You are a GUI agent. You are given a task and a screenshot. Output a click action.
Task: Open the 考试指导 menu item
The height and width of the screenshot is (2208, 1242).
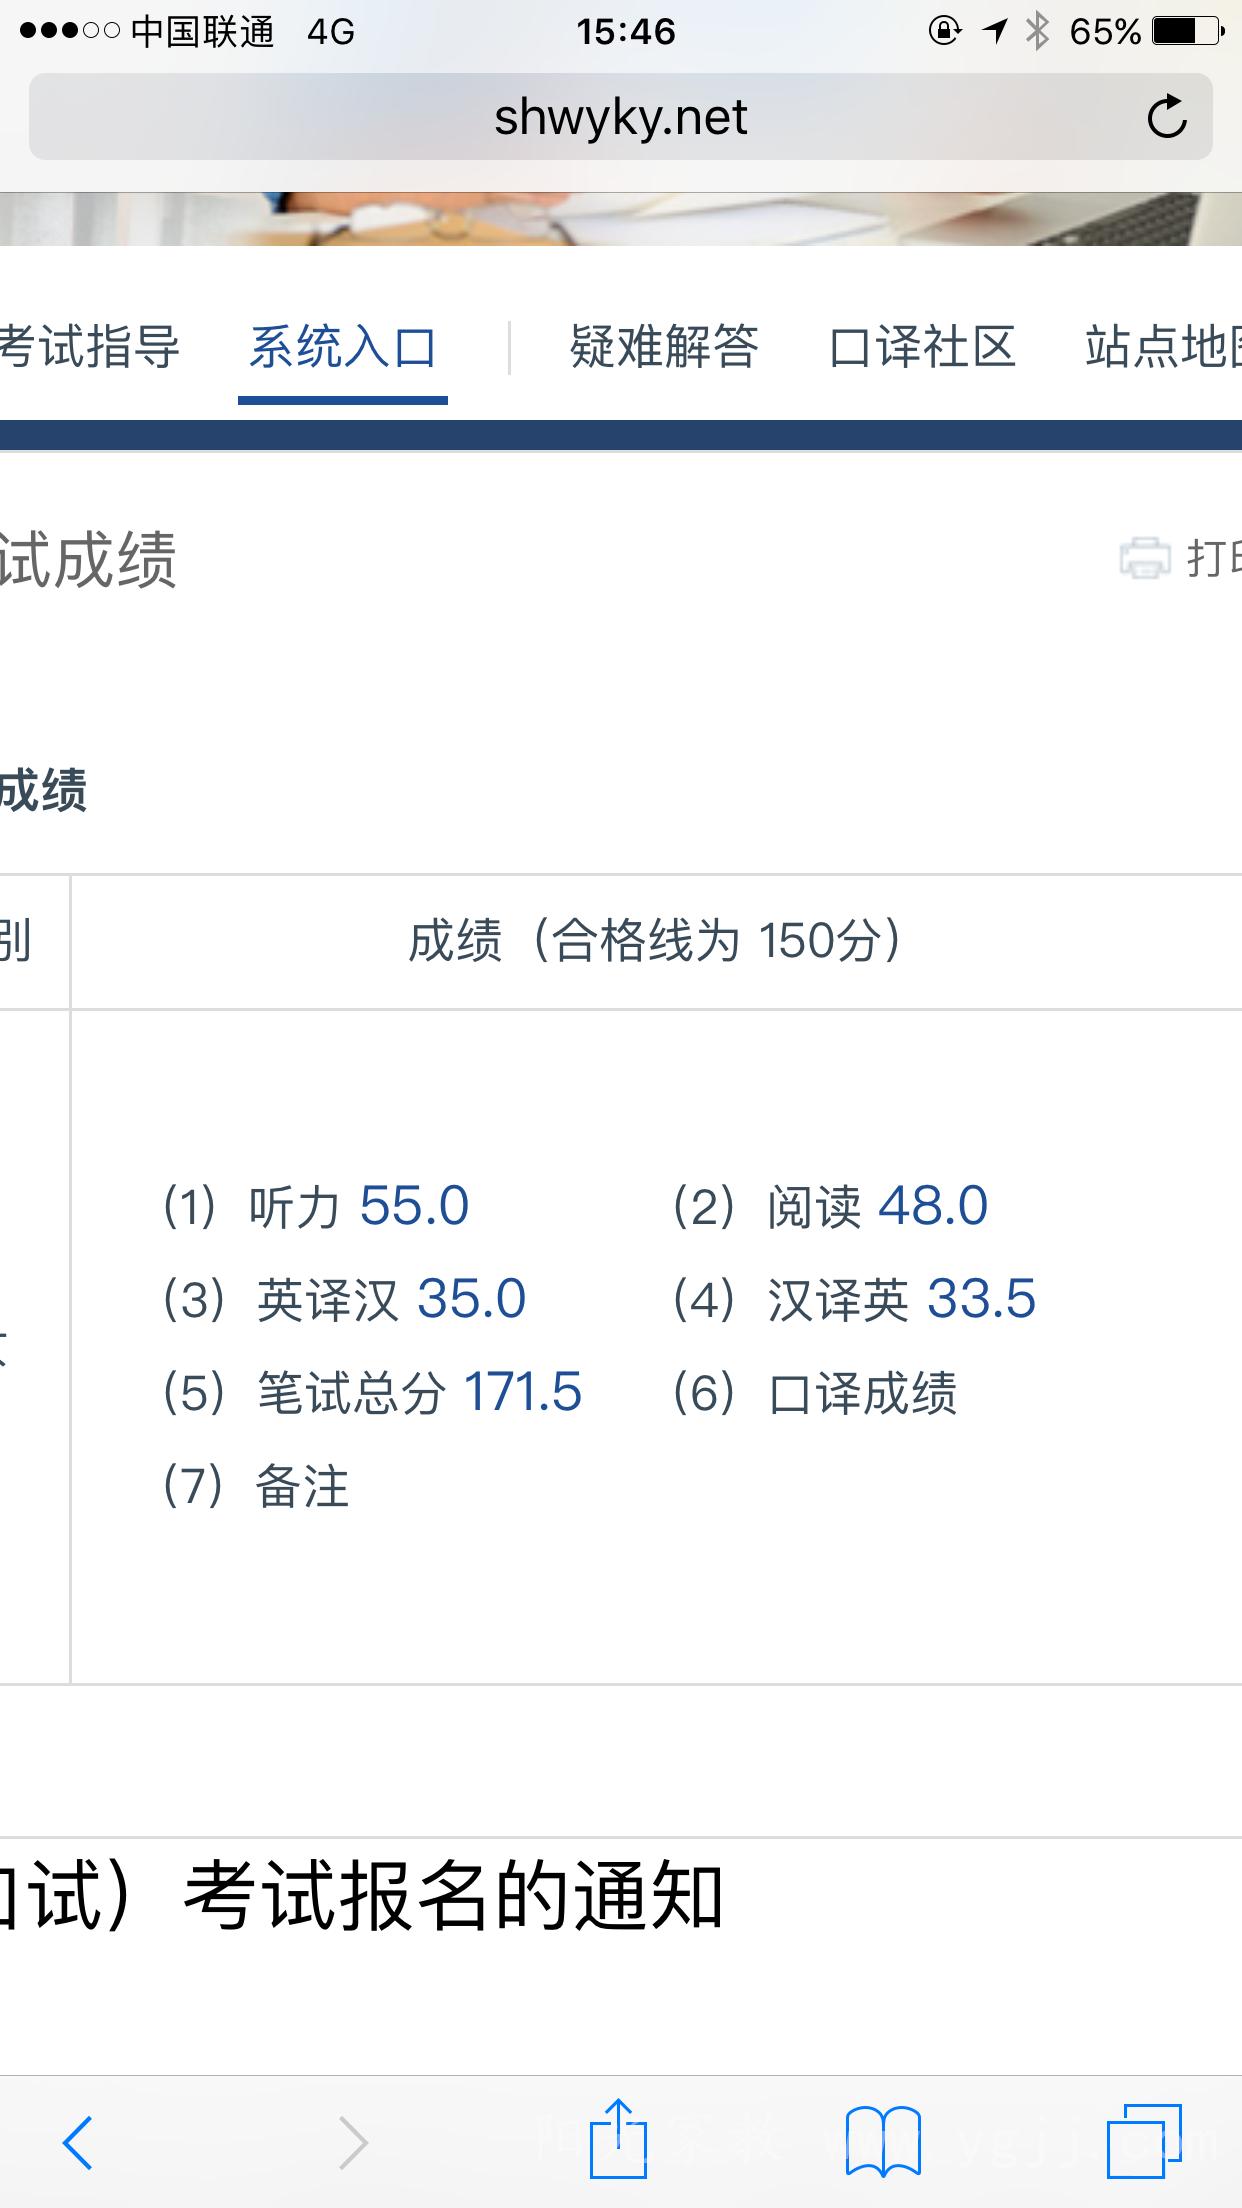90,347
